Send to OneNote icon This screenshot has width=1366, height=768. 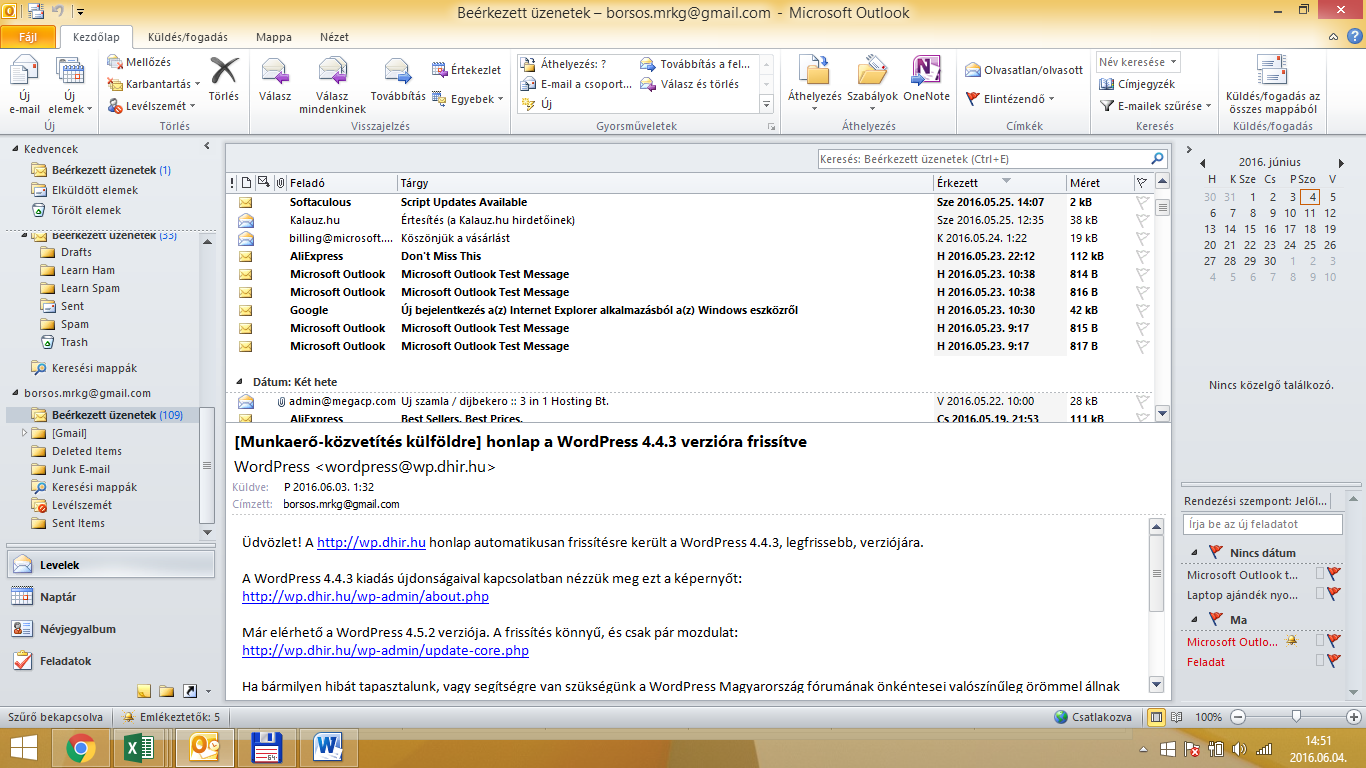click(926, 80)
